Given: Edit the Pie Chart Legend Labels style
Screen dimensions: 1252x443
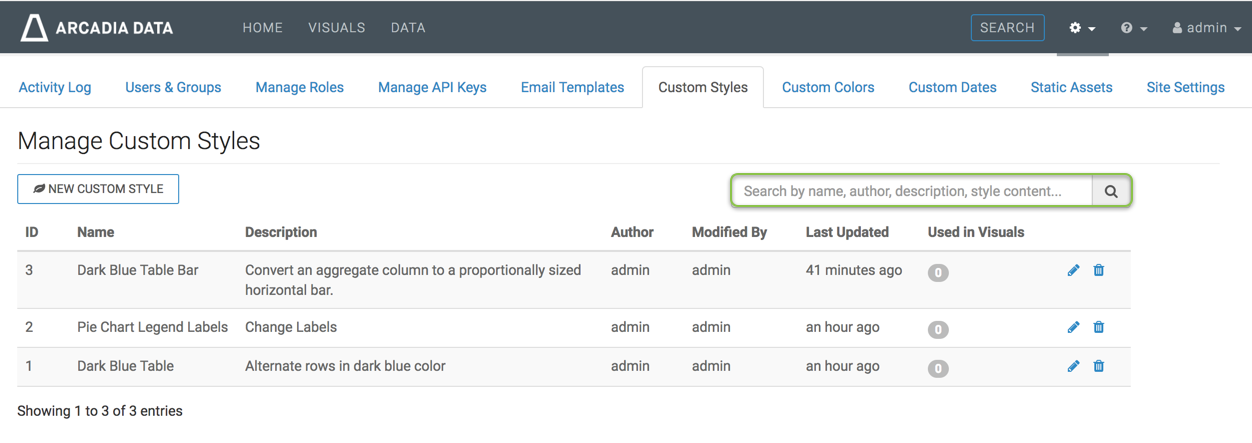Looking at the screenshot, I should 1073,327.
